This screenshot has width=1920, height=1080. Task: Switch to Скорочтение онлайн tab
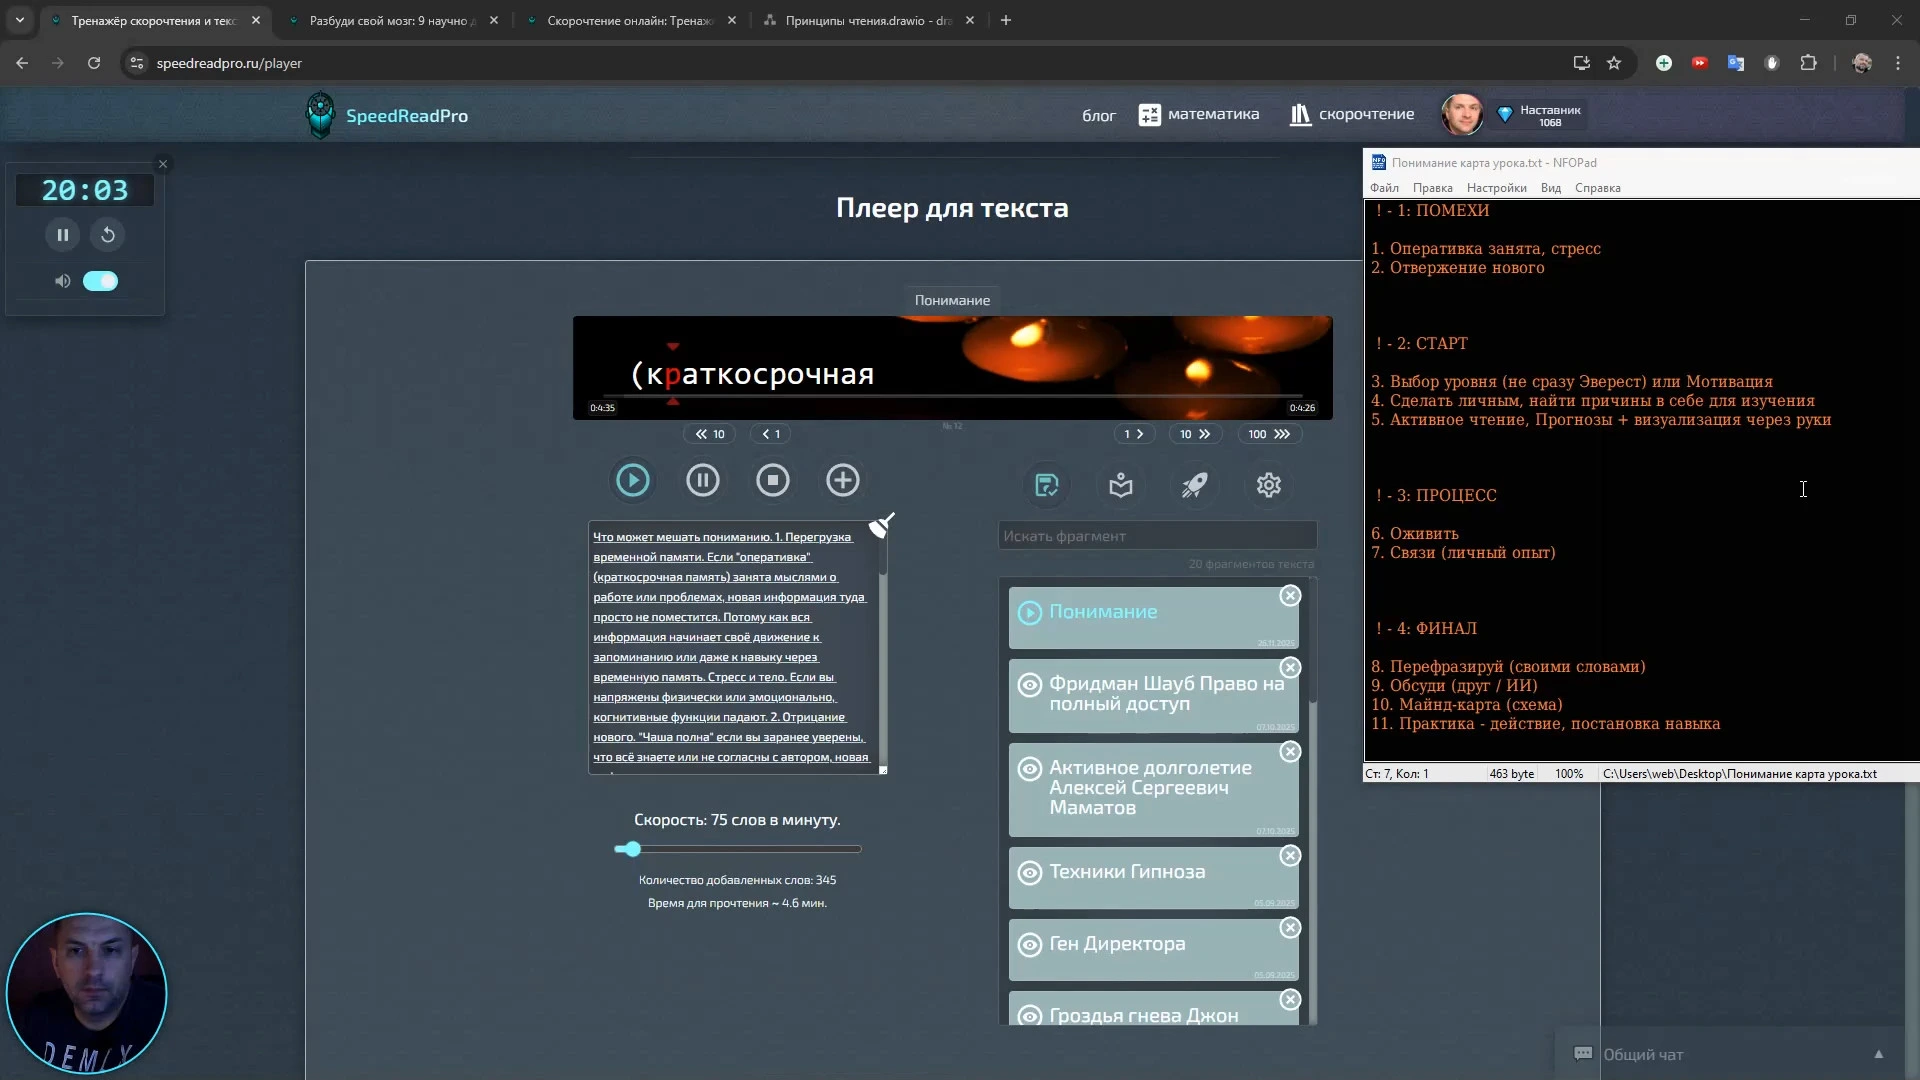pos(630,20)
